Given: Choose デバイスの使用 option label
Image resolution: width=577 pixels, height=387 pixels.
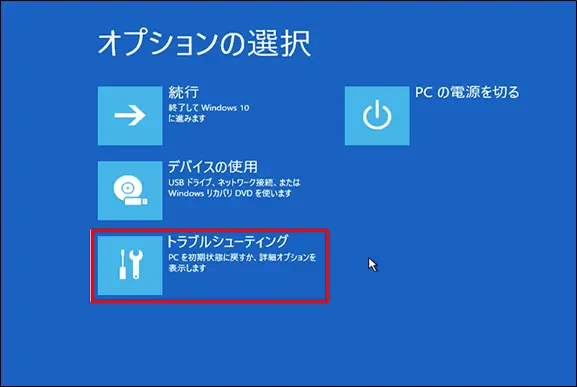Looking at the screenshot, I should (x=213, y=167).
